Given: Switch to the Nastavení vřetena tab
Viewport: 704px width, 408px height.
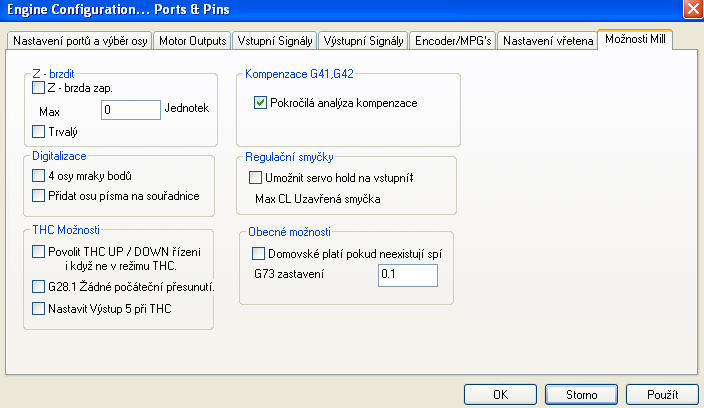Looking at the screenshot, I should point(547,41).
